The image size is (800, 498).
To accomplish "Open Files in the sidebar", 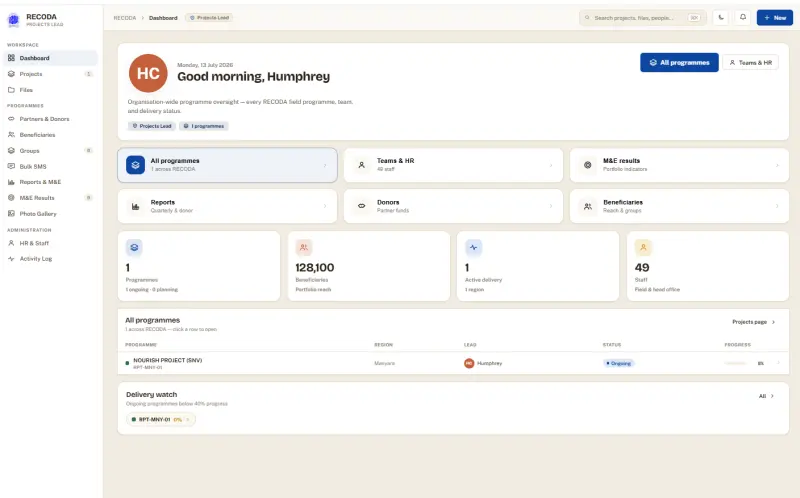I will tap(50, 90).
